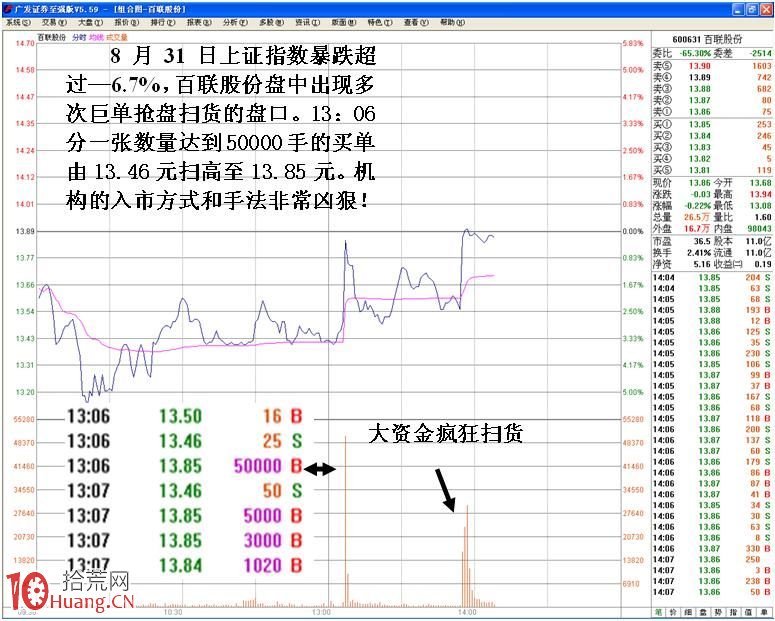Click the 分时 chart legend label
Screen dimensions: 775x621
click(79, 38)
